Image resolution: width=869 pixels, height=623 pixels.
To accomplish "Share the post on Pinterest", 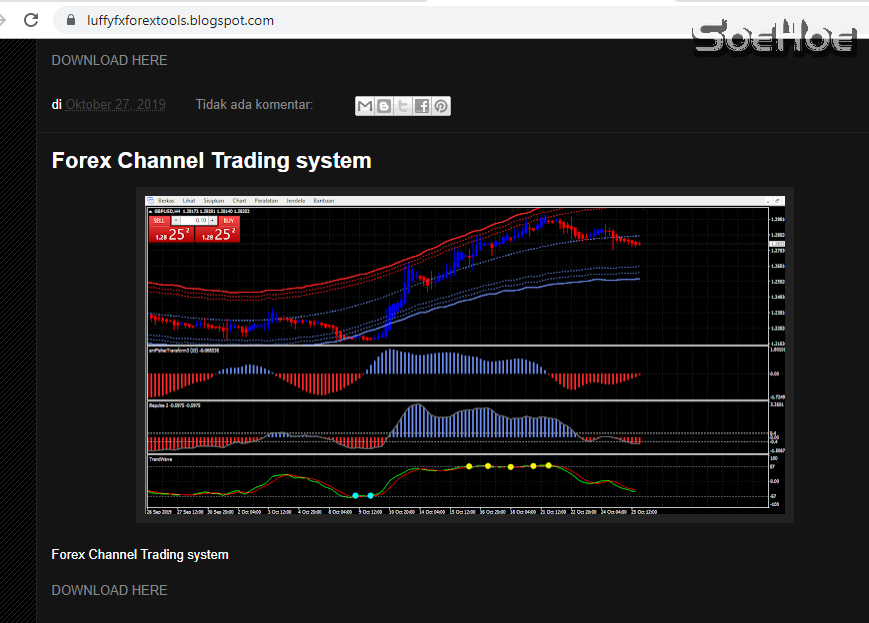I will tap(440, 105).
